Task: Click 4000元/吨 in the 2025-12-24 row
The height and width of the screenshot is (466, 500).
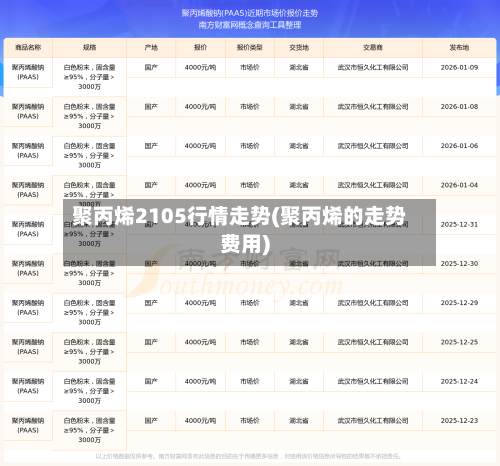Action: pyautogui.click(x=200, y=381)
